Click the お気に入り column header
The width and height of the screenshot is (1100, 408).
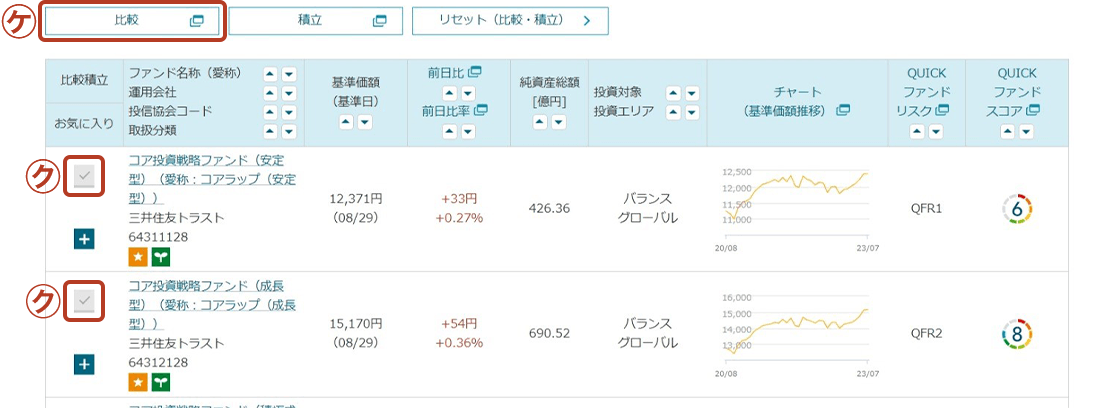coord(84,125)
